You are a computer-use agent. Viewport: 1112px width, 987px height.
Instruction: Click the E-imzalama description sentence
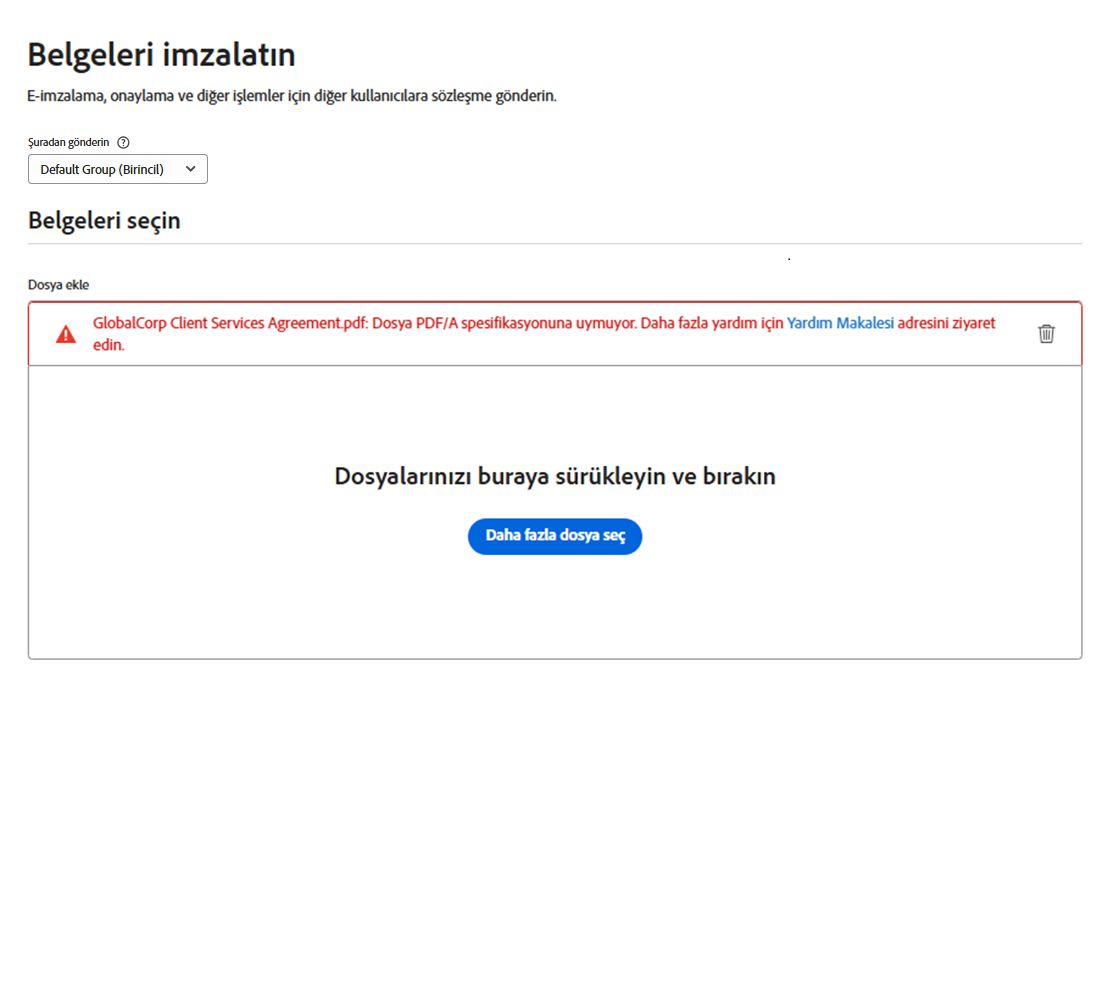click(x=292, y=96)
